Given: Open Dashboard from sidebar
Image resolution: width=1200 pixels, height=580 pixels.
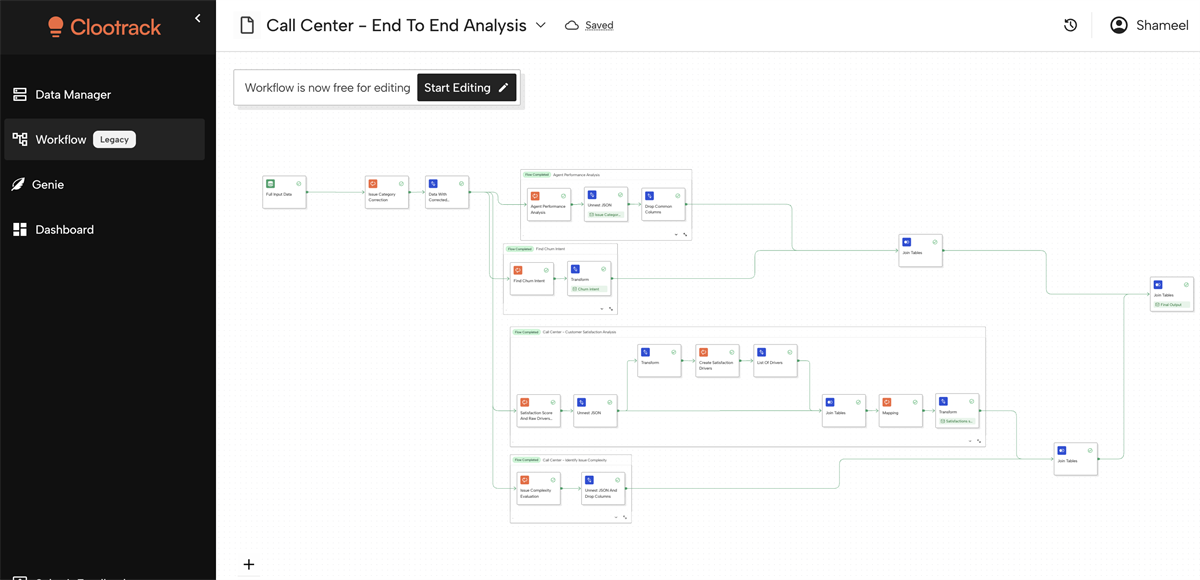Looking at the screenshot, I should tap(64, 230).
